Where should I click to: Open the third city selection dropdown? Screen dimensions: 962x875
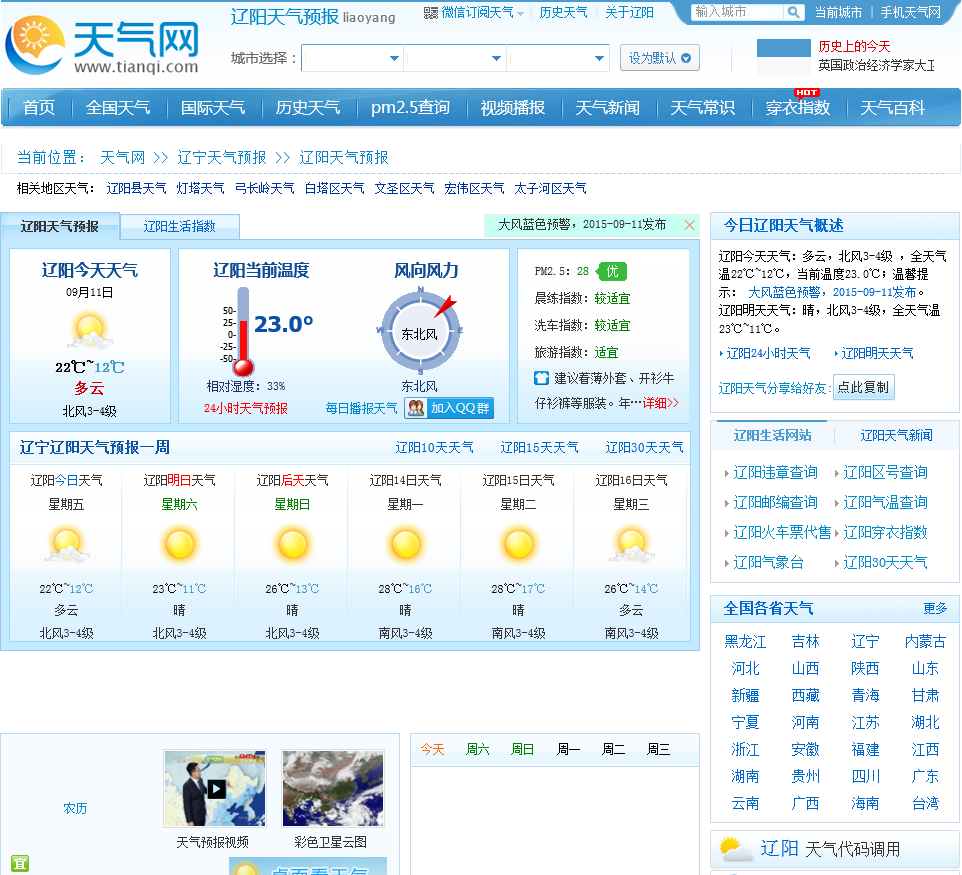(558, 58)
